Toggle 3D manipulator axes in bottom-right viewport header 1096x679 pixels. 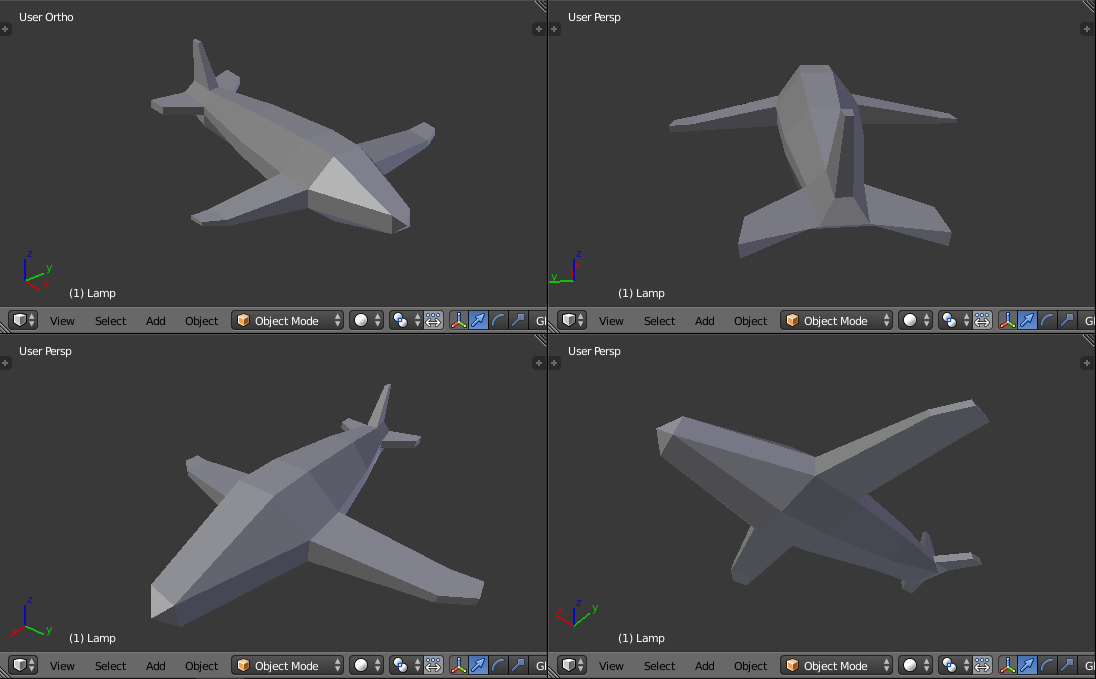(1007, 665)
